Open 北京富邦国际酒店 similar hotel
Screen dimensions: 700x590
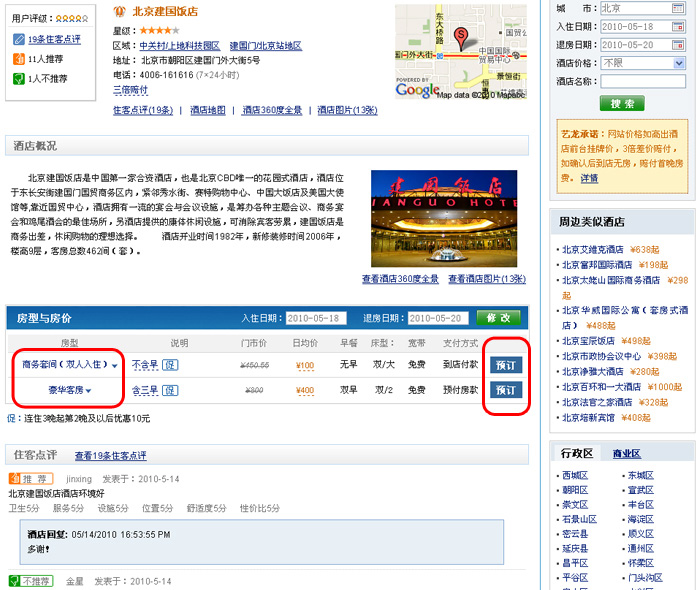(597, 265)
